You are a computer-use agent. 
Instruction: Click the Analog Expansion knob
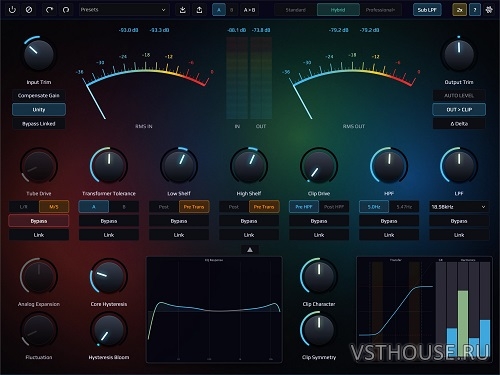coord(39,276)
